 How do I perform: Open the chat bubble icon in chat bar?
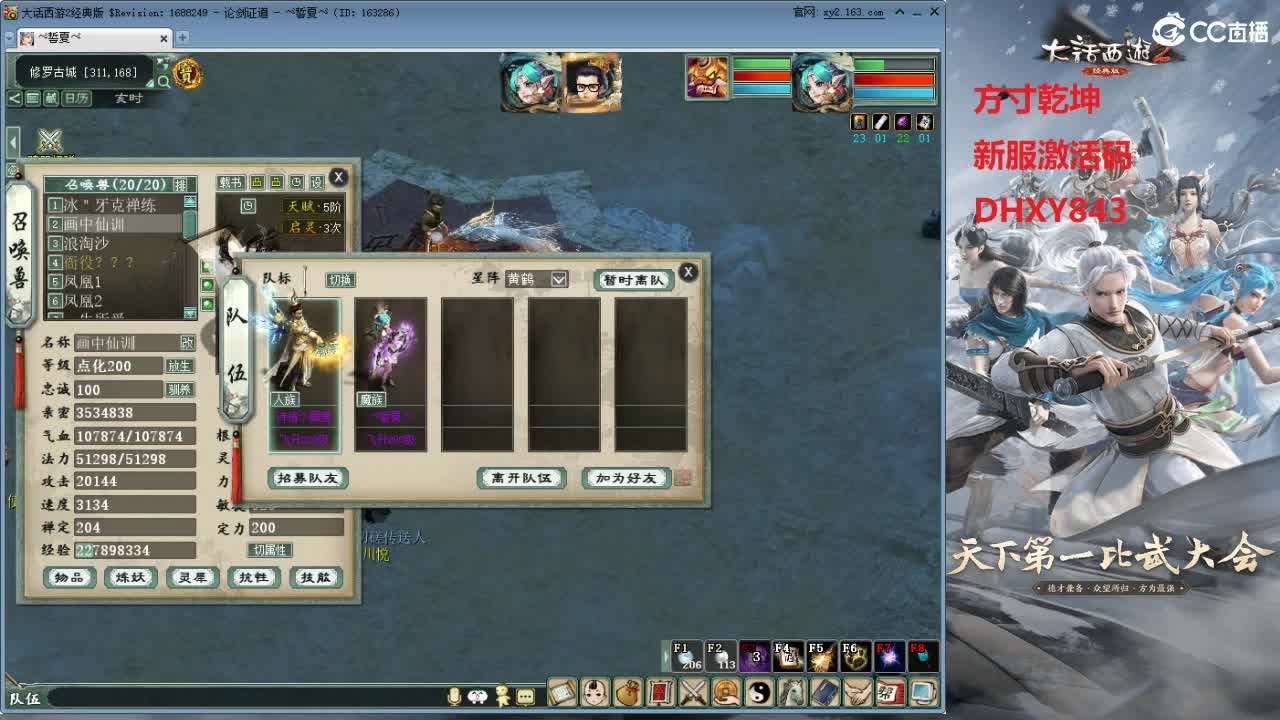click(526, 697)
